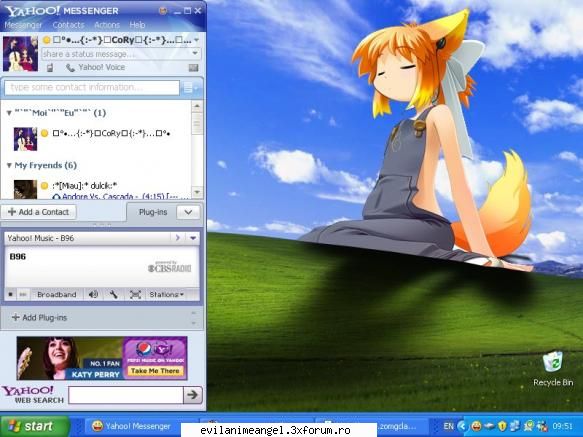Collapse the plug-ins panel with chevron button
The image size is (583, 437).
189,212
